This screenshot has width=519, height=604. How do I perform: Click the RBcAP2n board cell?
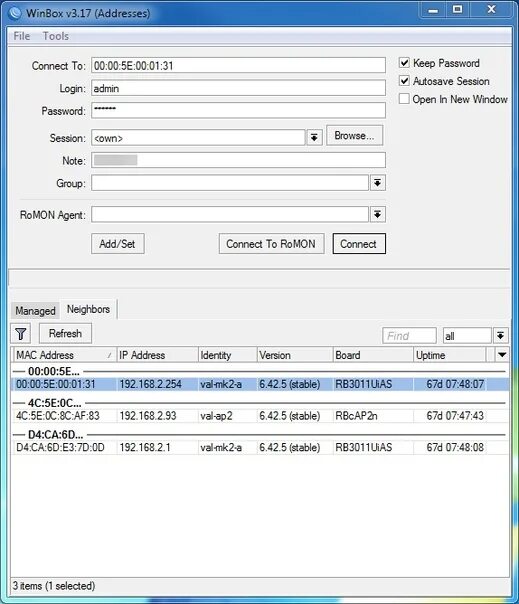[356, 416]
